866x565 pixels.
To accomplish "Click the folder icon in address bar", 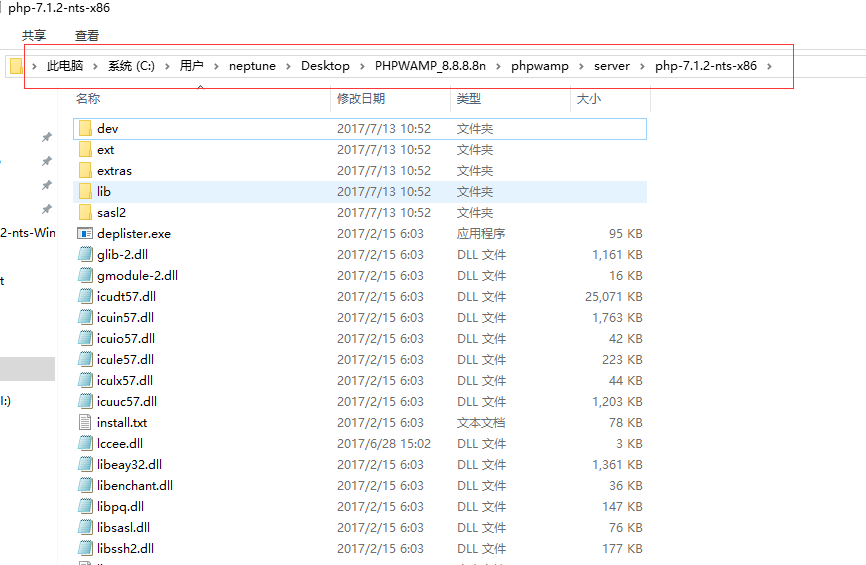I will 16,66.
